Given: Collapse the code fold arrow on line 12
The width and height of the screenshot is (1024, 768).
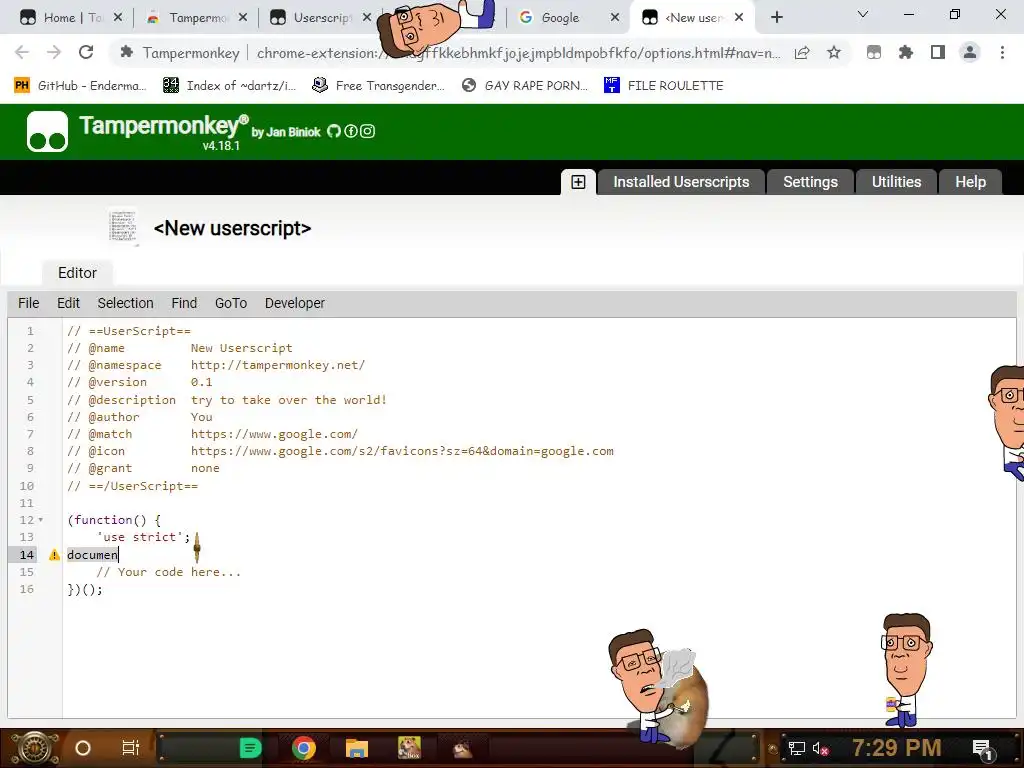Looking at the screenshot, I should (x=40, y=520).
